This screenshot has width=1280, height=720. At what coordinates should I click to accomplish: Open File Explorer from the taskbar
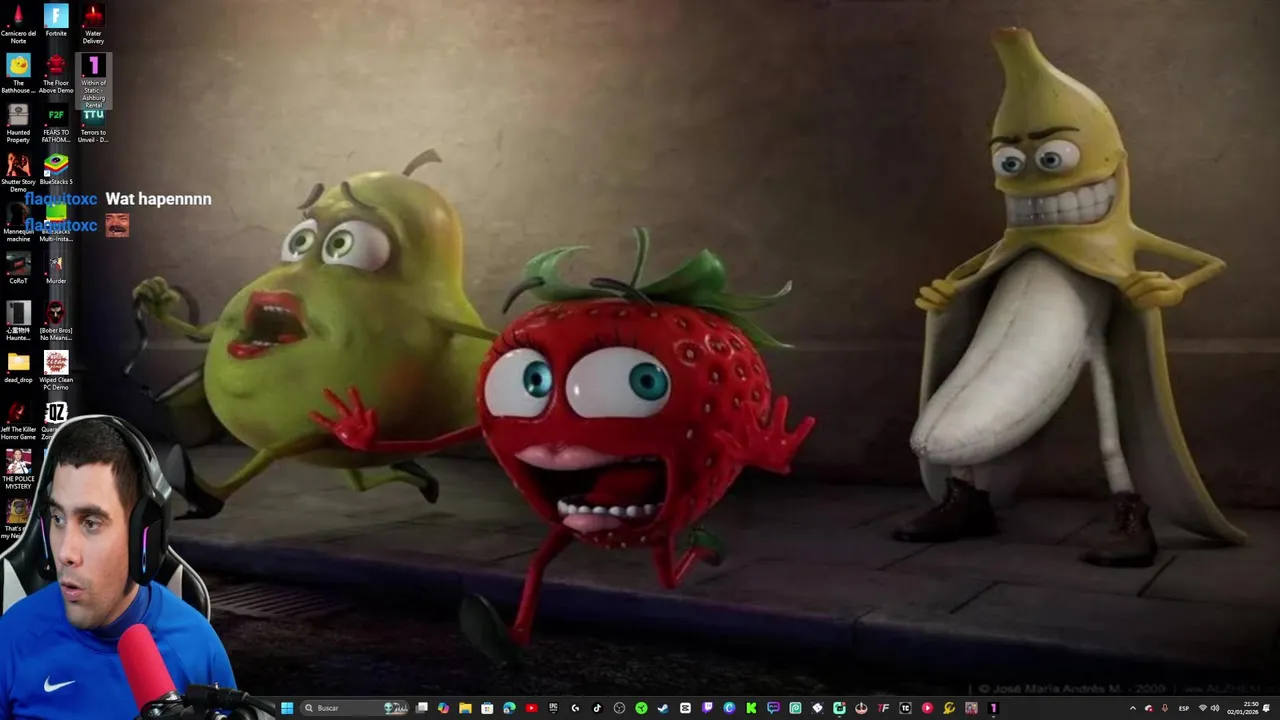(465, 708)
